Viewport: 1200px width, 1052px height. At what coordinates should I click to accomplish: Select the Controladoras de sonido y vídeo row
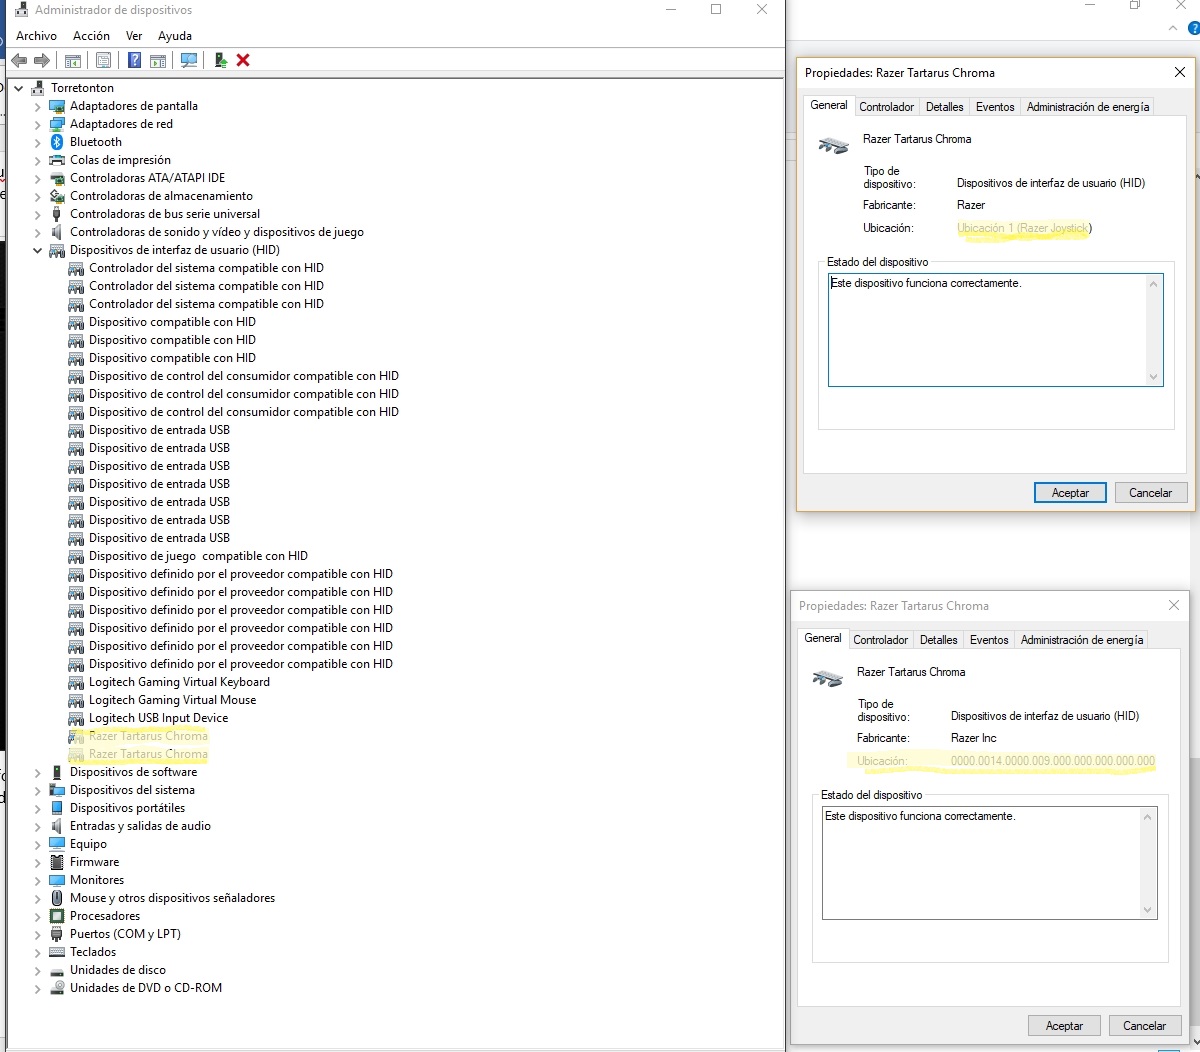click(216, 232)
